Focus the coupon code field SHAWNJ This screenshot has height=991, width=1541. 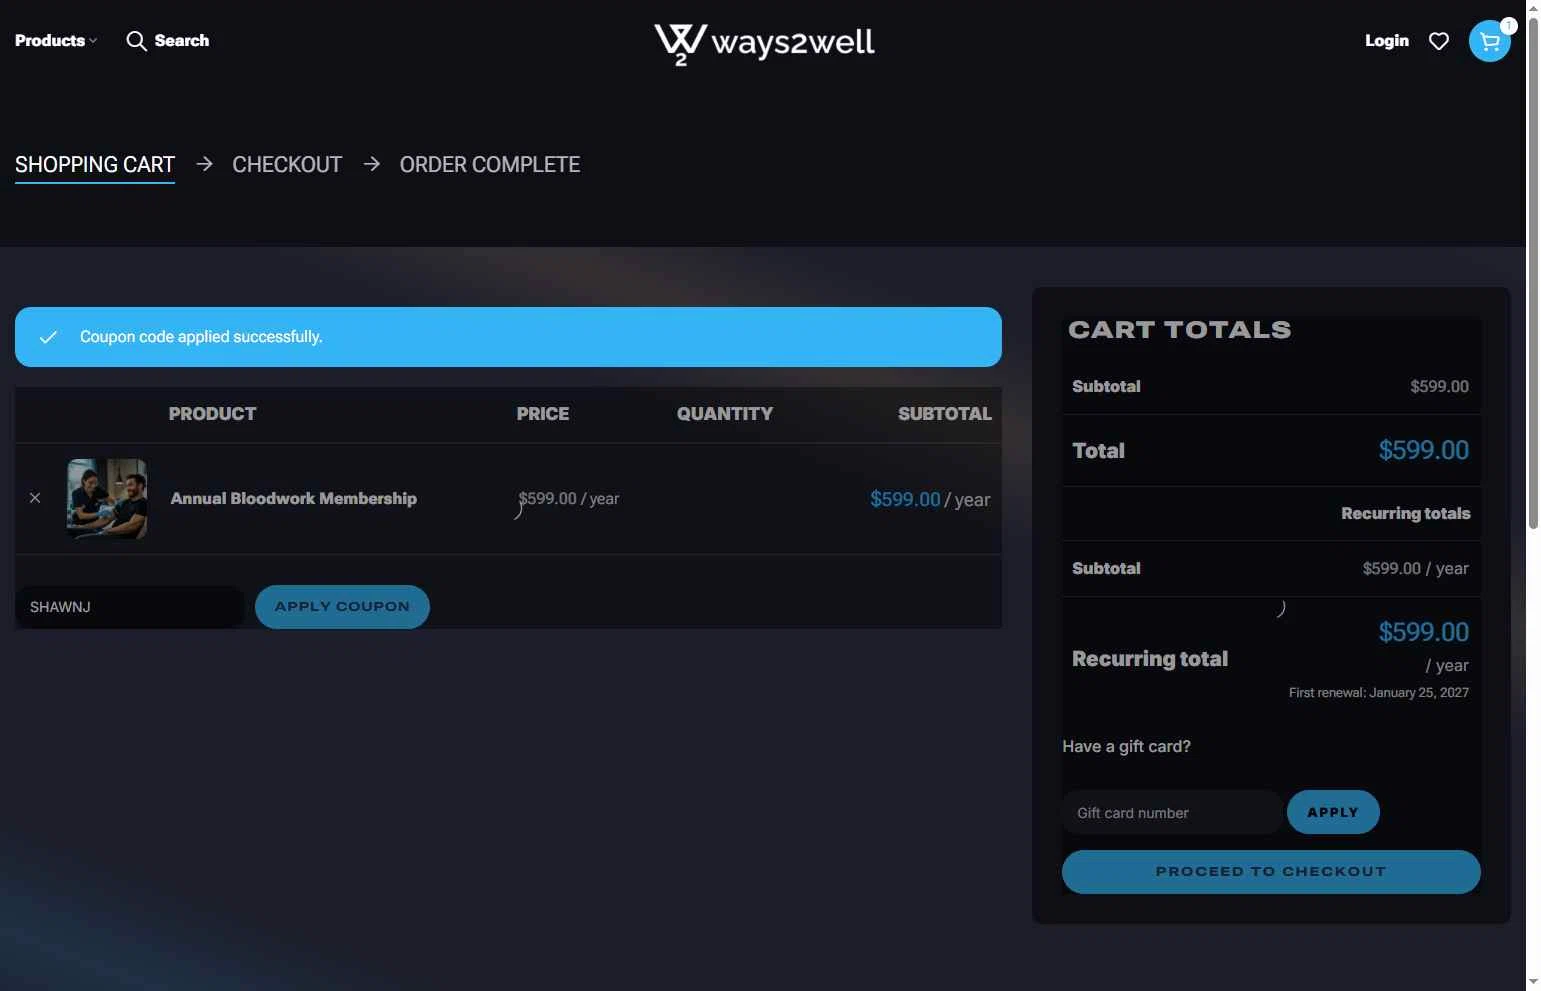point(130,607)
